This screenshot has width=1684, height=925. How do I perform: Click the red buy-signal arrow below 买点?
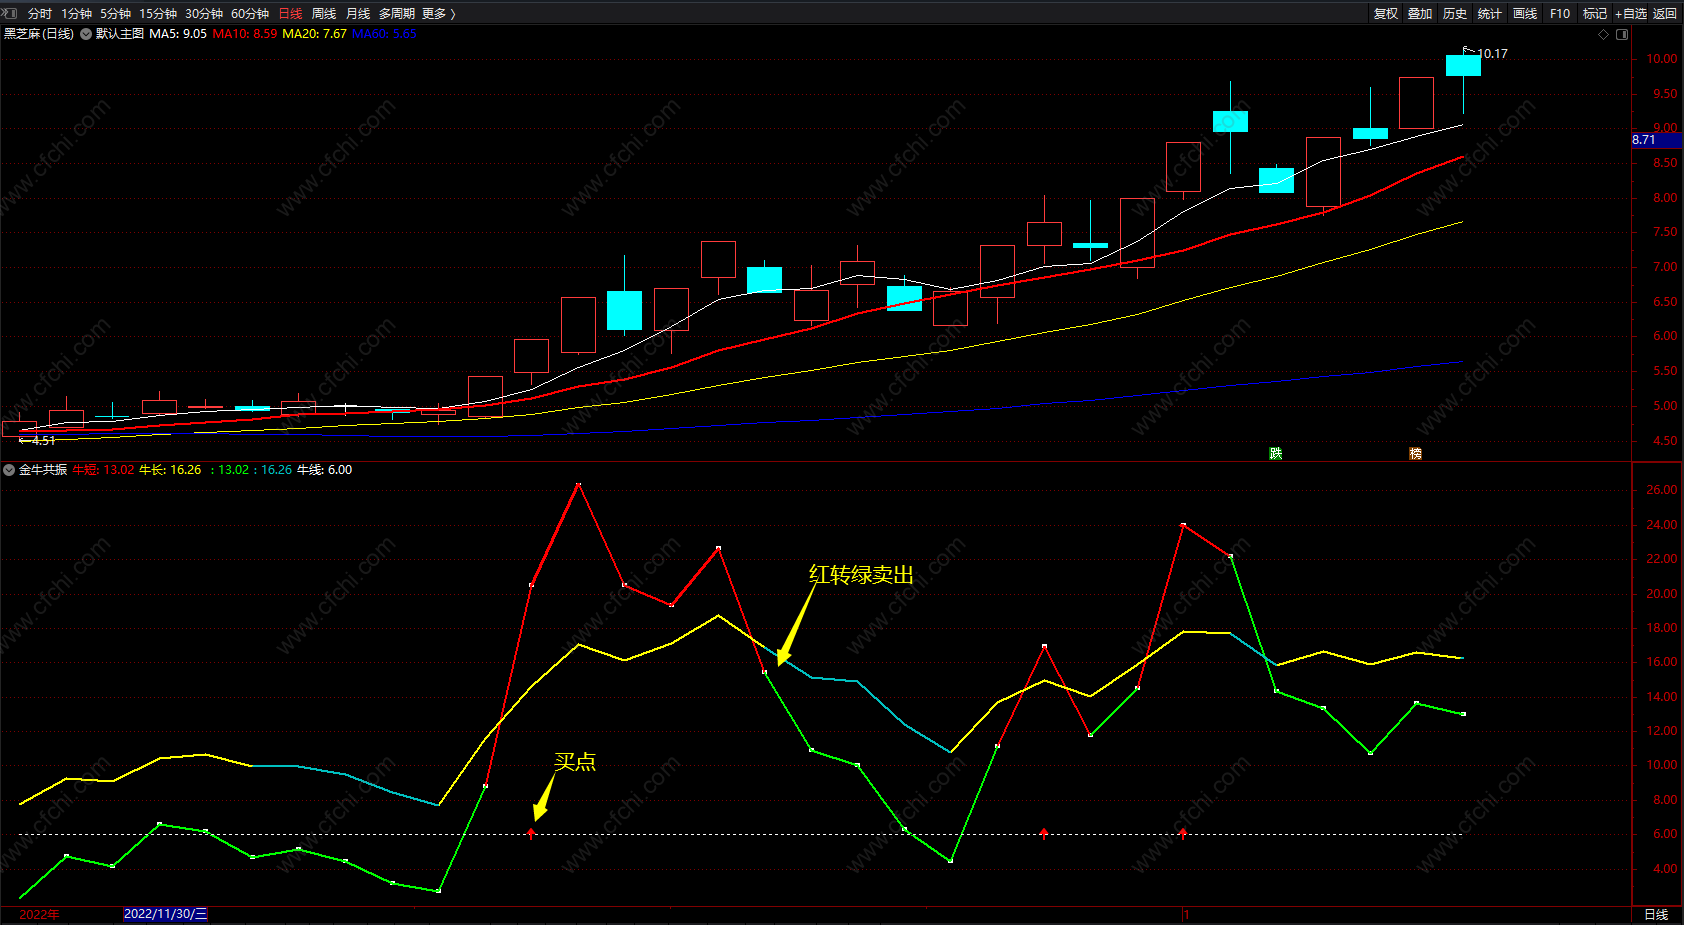(531, 833)
